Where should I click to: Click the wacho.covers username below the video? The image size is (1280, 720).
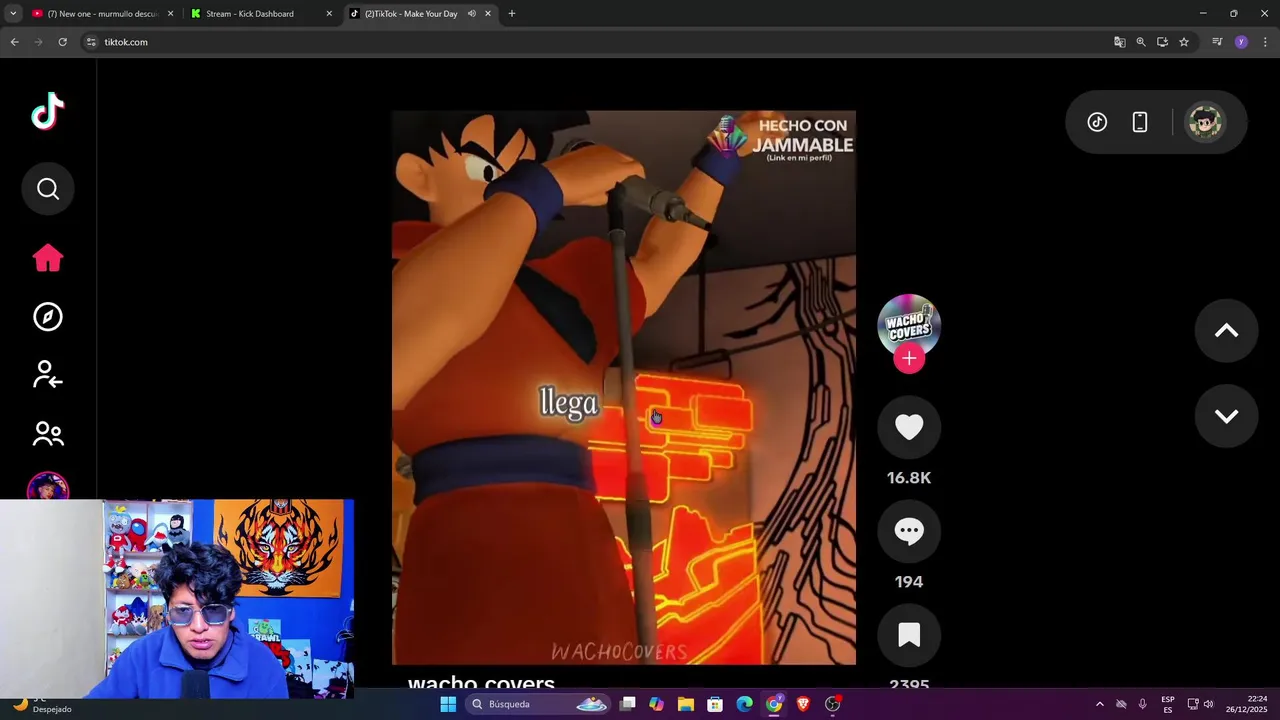pyautogui.click(x=481, y=684)
